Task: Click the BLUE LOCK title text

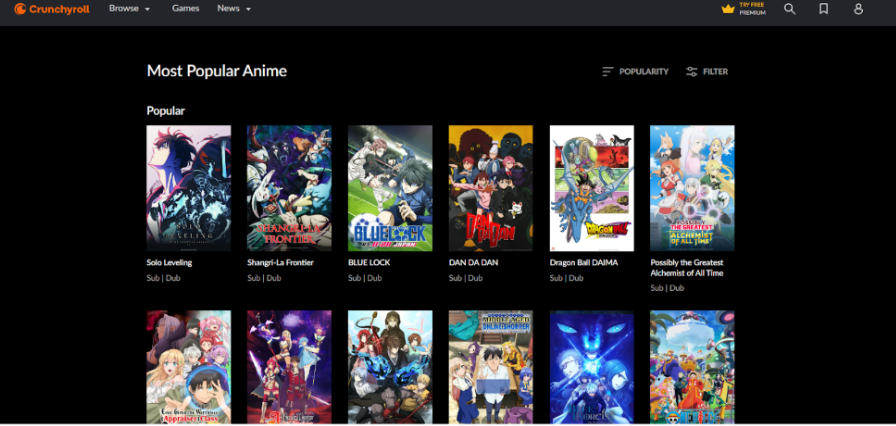Action: click(x=369, y=263)
